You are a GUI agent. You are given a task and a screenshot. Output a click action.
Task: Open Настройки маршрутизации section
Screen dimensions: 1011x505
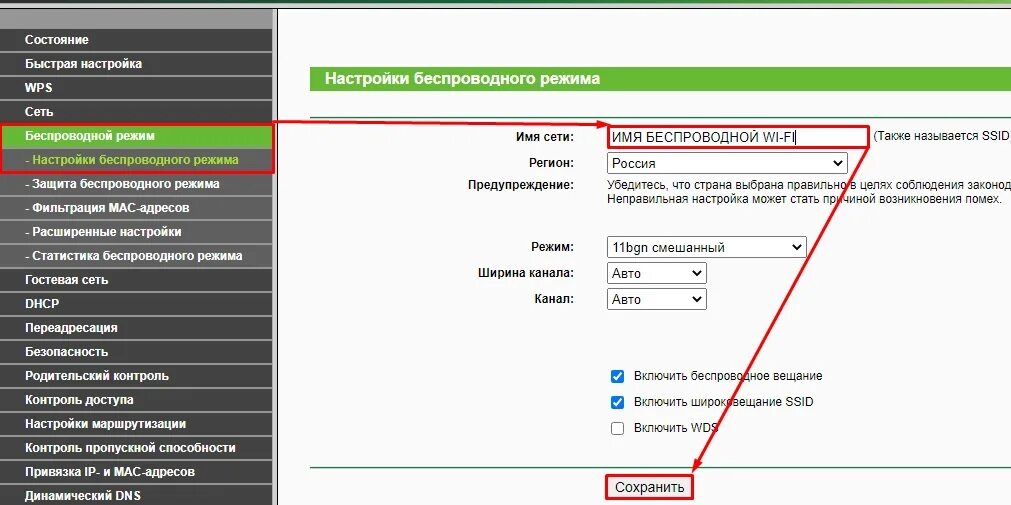[136, 424]
